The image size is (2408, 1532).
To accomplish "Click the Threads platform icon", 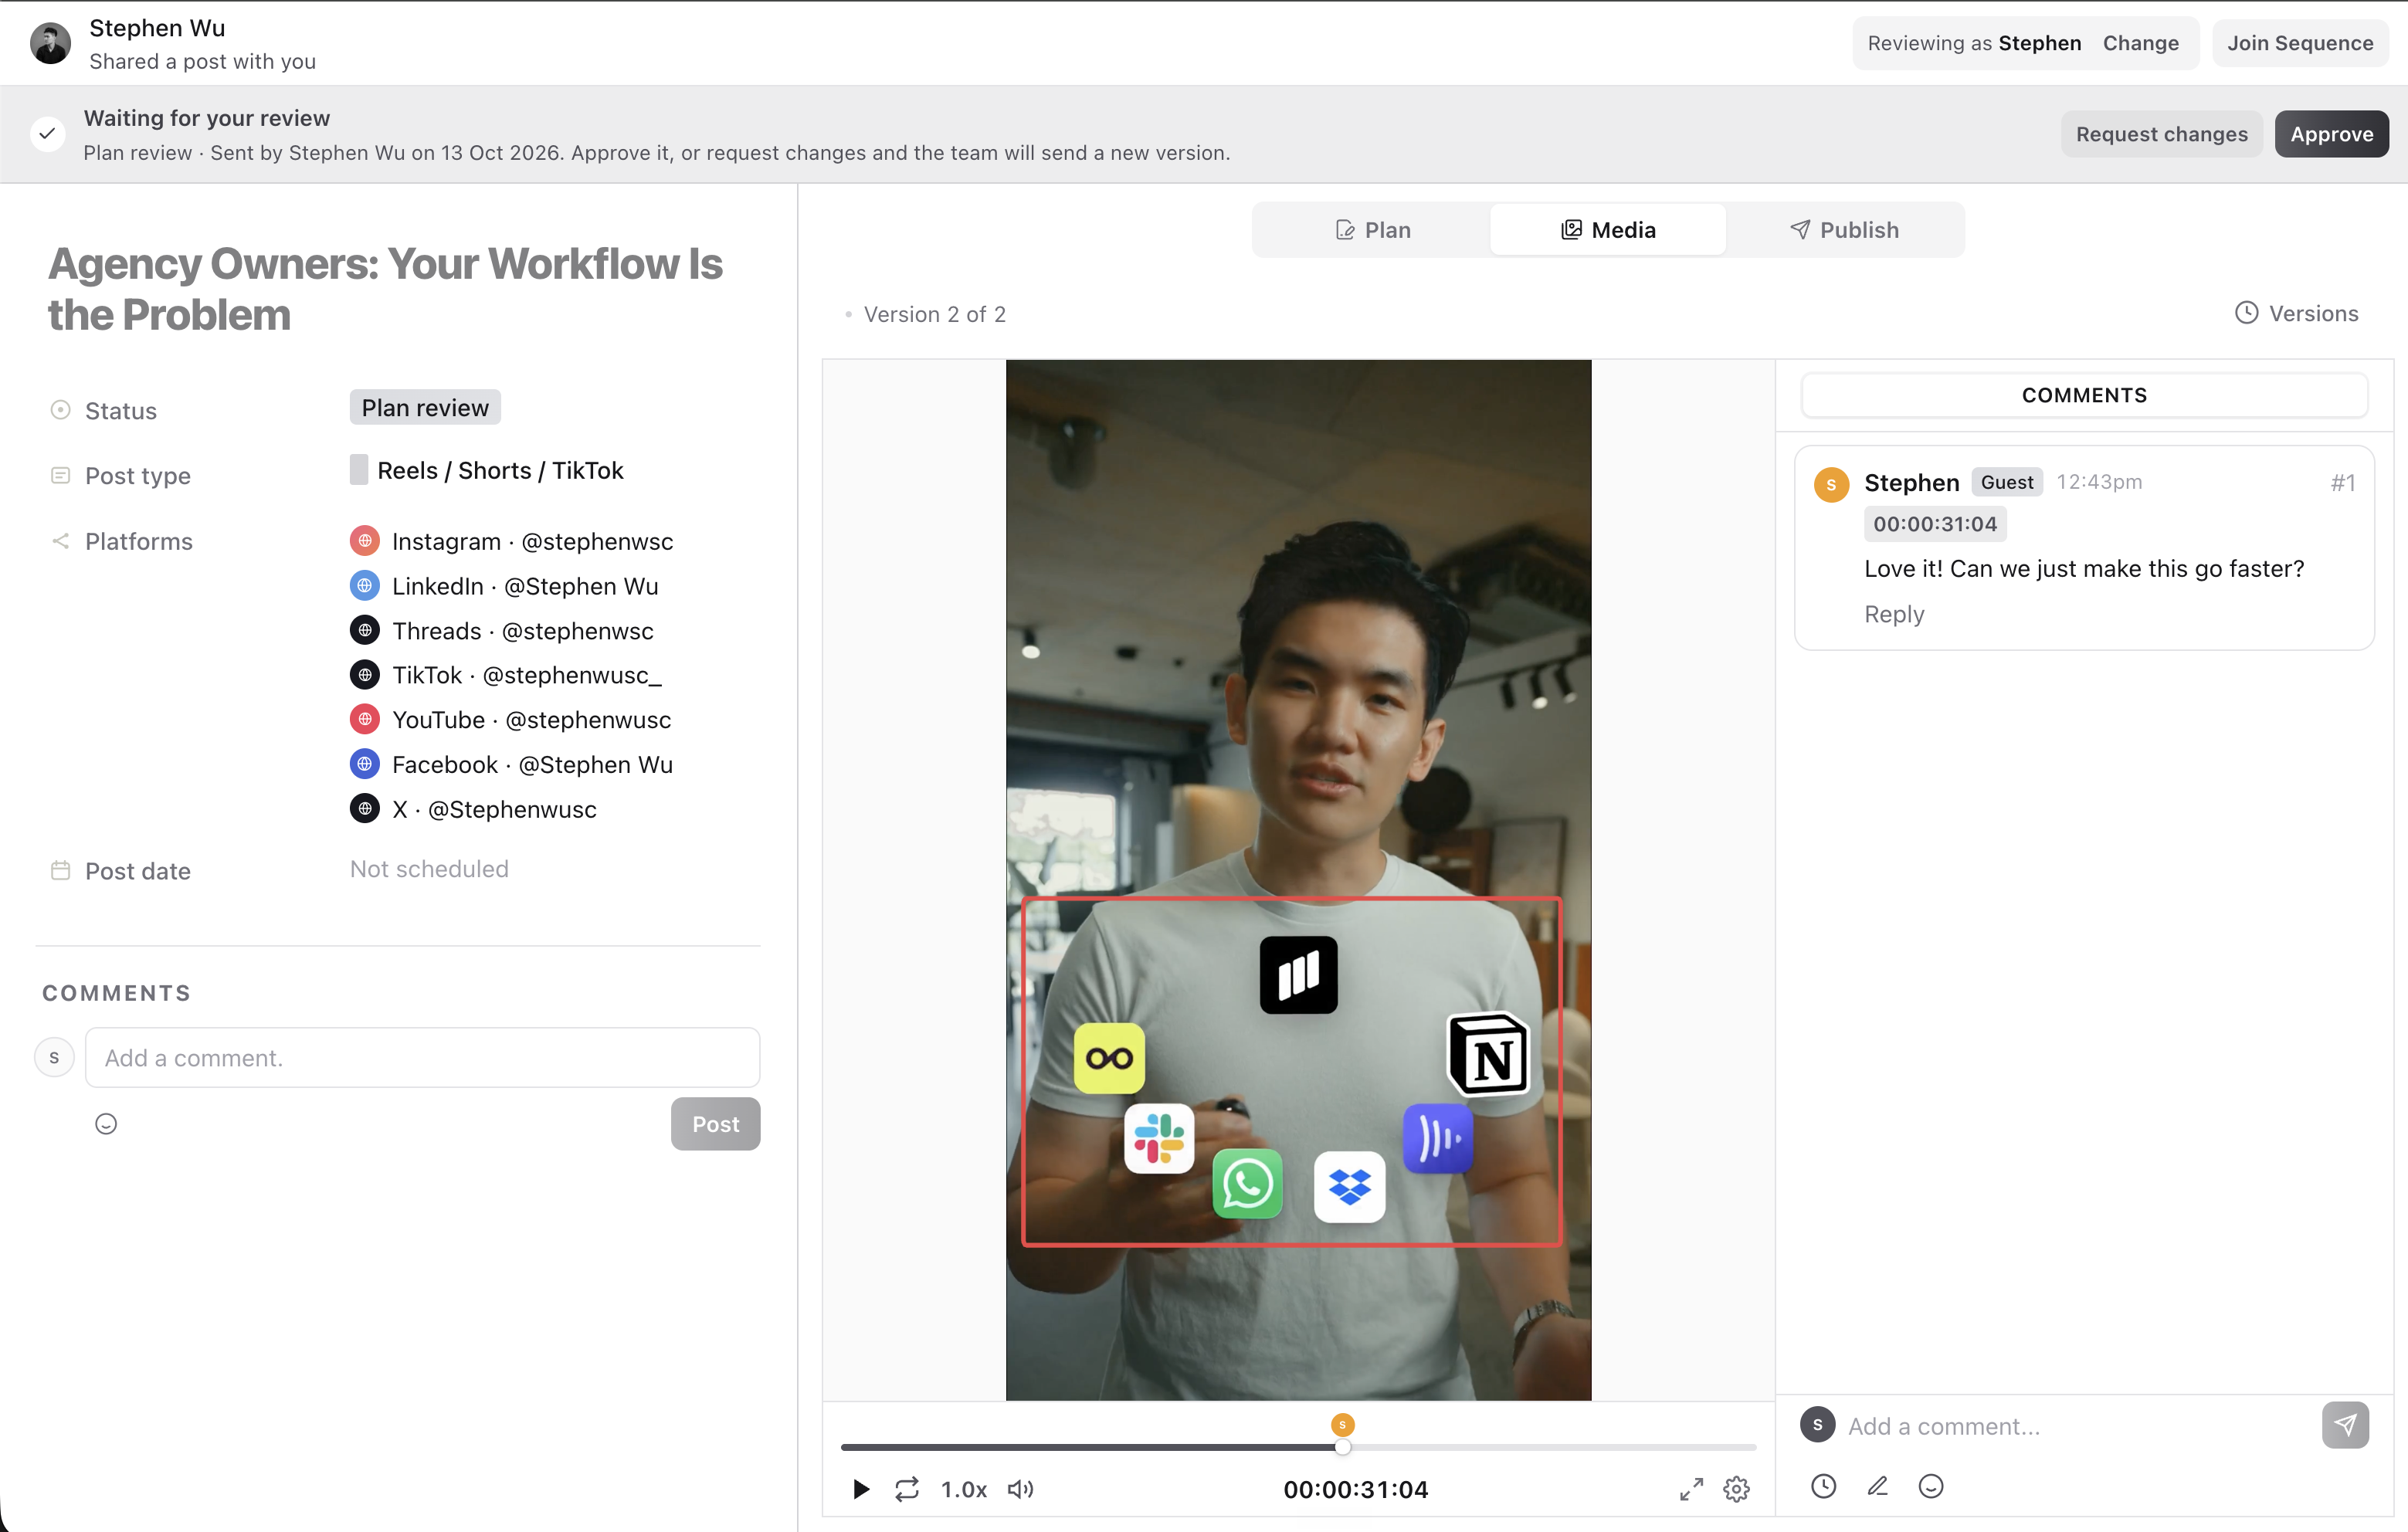I will (x=365, y=630).
